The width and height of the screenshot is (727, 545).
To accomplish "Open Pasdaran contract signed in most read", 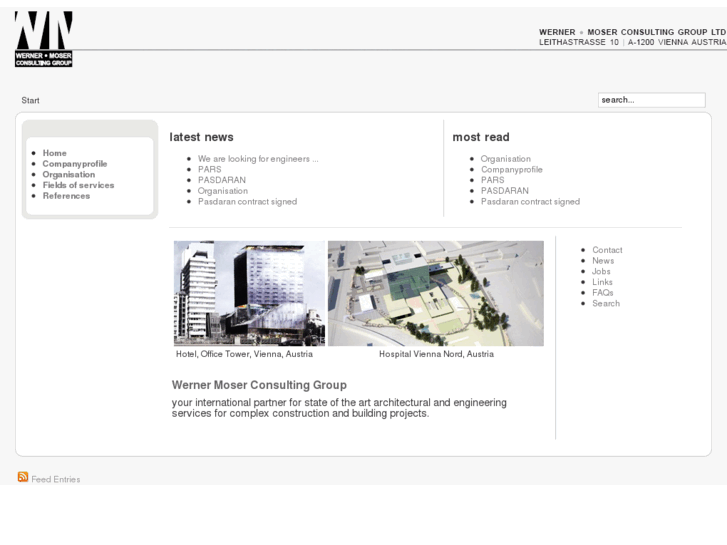I will click(x=530, y=201).
